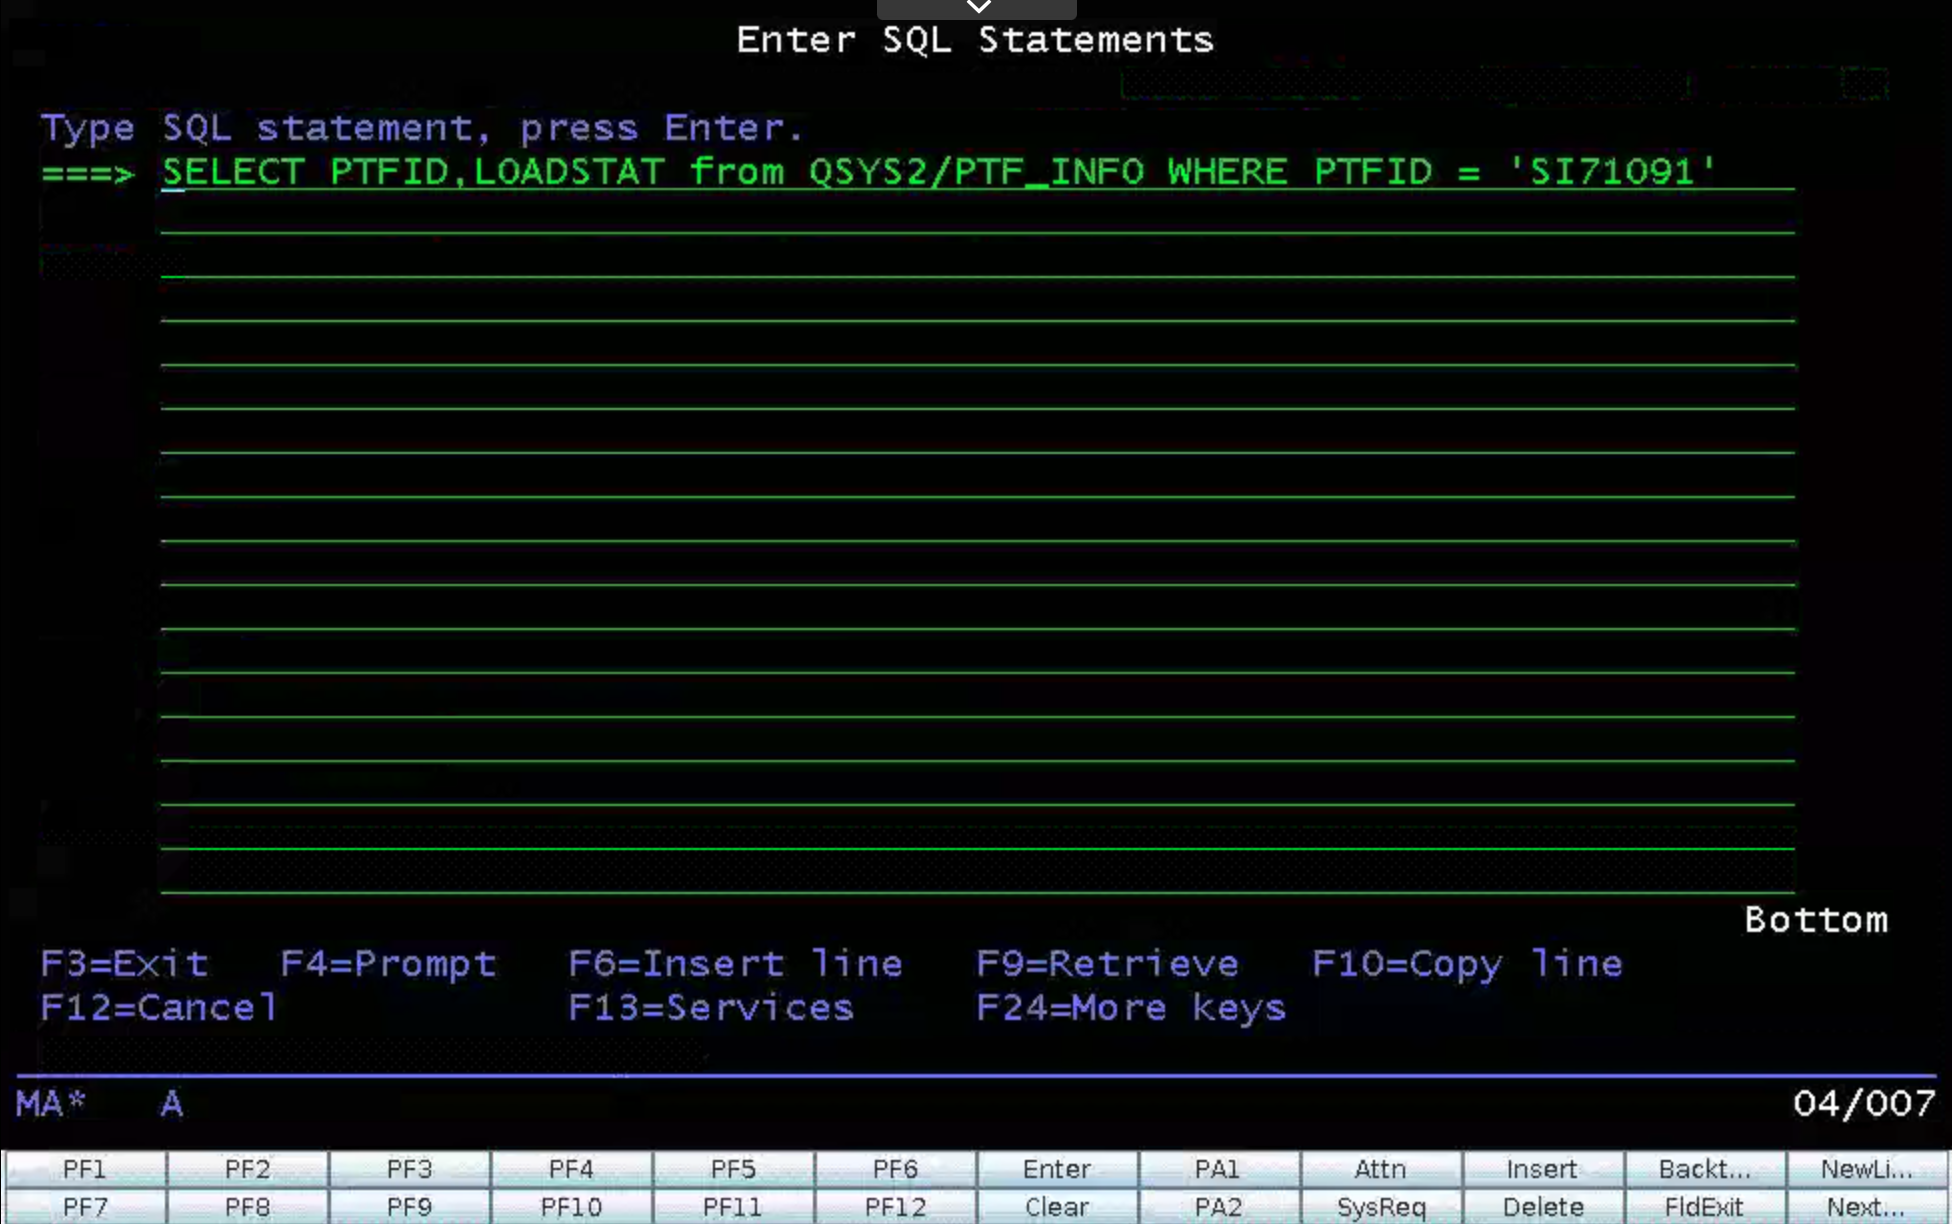Click the F9=Retrieve label
The height and width of the screenshot is (1224, 1952).
[x=1108, y=964]
